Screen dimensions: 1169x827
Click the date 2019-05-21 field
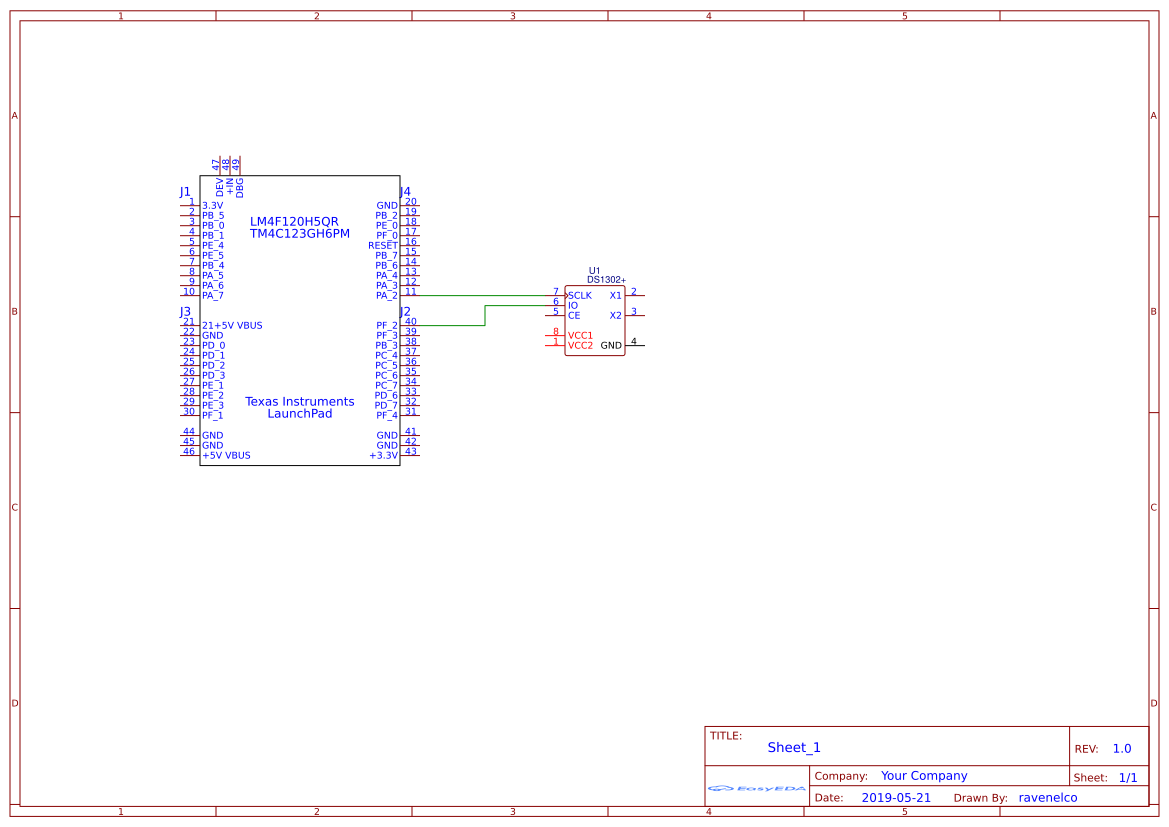point(896,797)
